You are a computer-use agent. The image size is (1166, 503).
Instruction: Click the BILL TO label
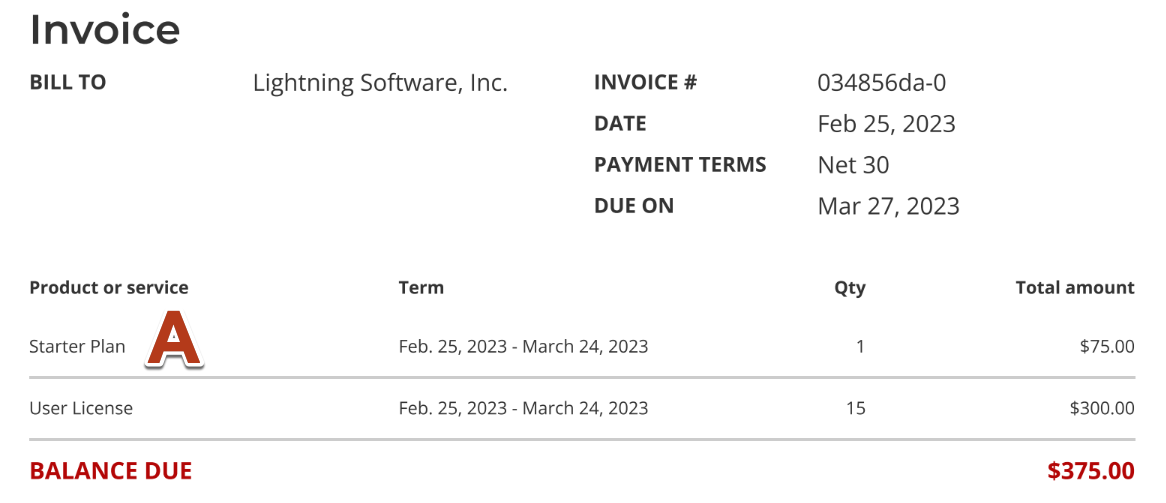(x=68, y=83)
